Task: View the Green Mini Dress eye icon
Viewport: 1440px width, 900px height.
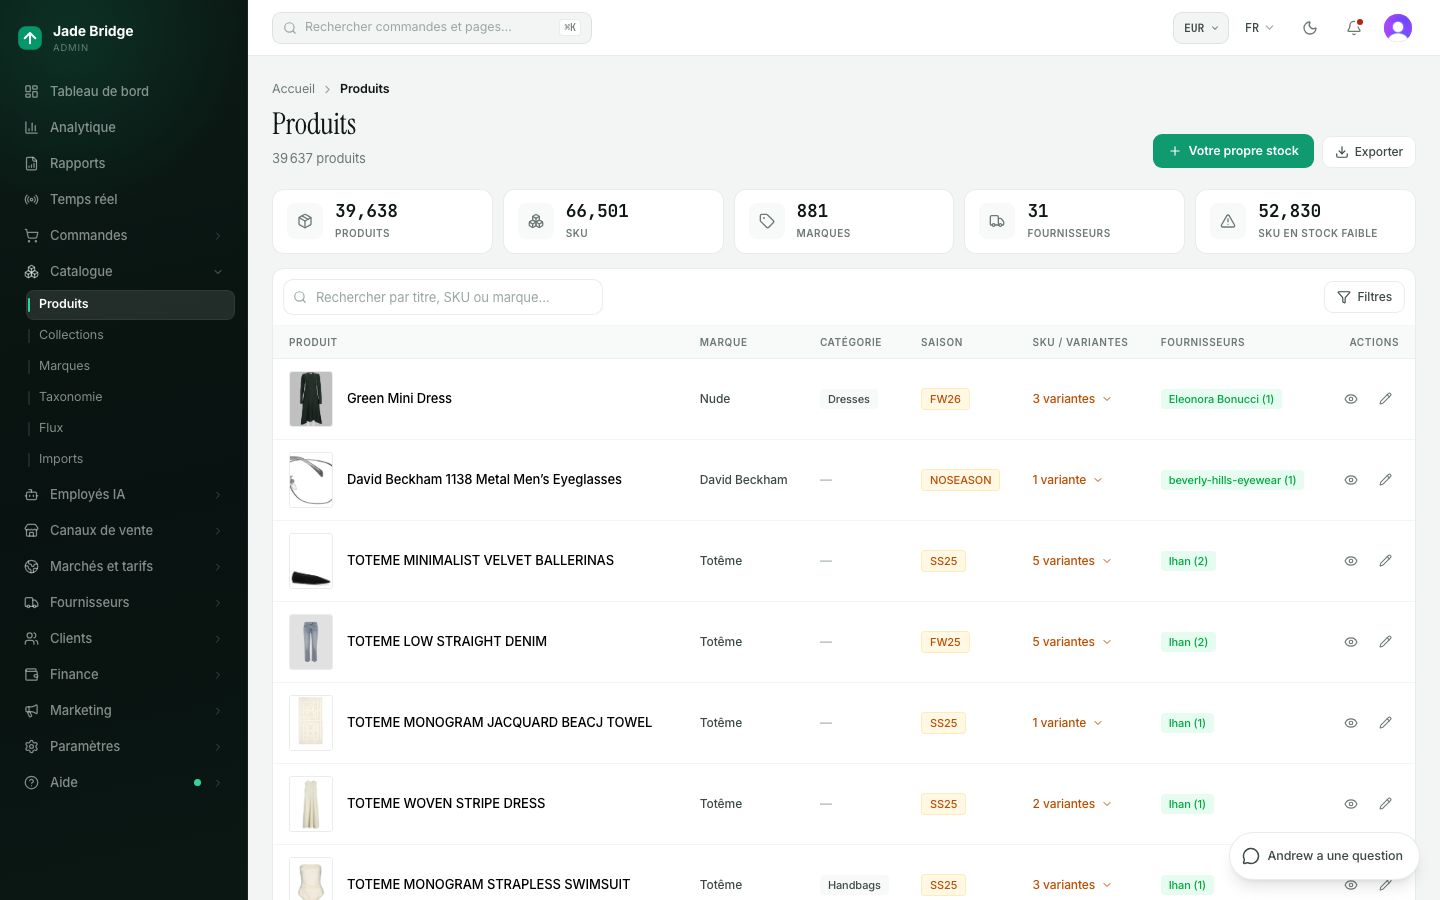Action: [1351, 399]
